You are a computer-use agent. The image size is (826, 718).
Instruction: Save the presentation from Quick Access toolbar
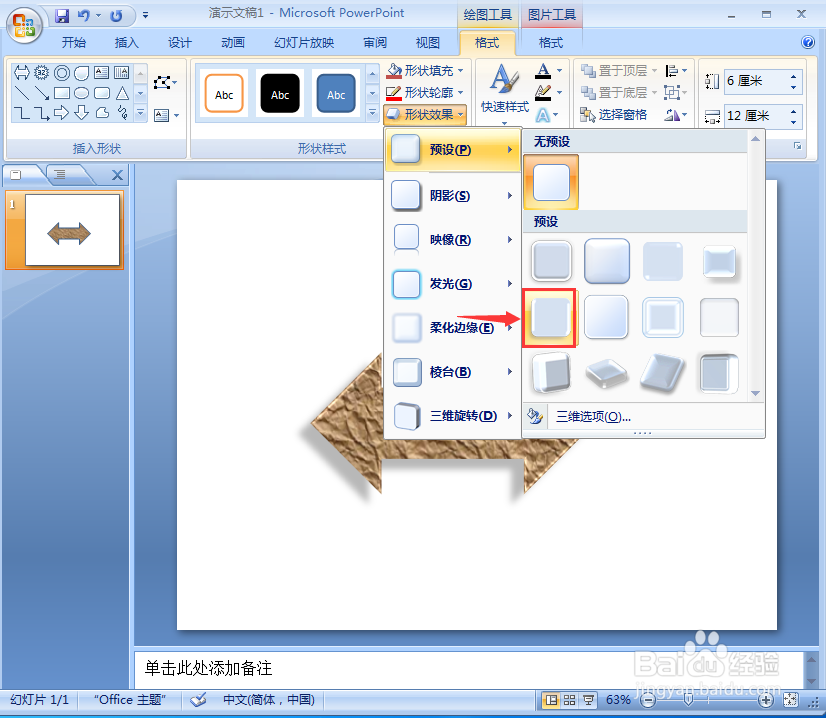click(x=62, y=15)
